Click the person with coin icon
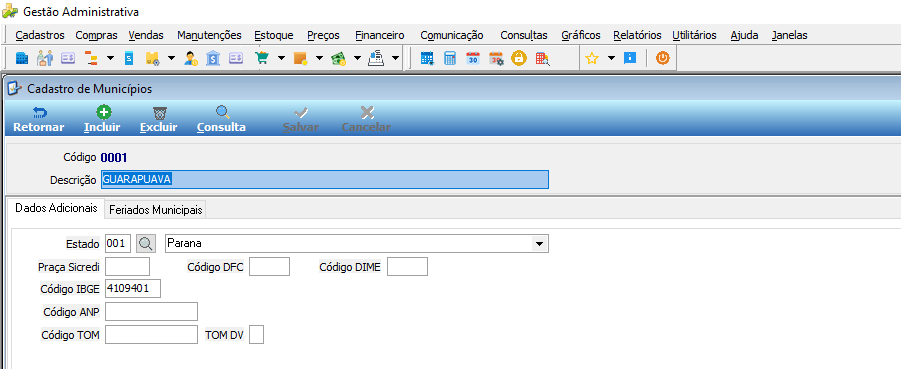The width and height of the screenshot is (902, 369). tap(191, 58)
